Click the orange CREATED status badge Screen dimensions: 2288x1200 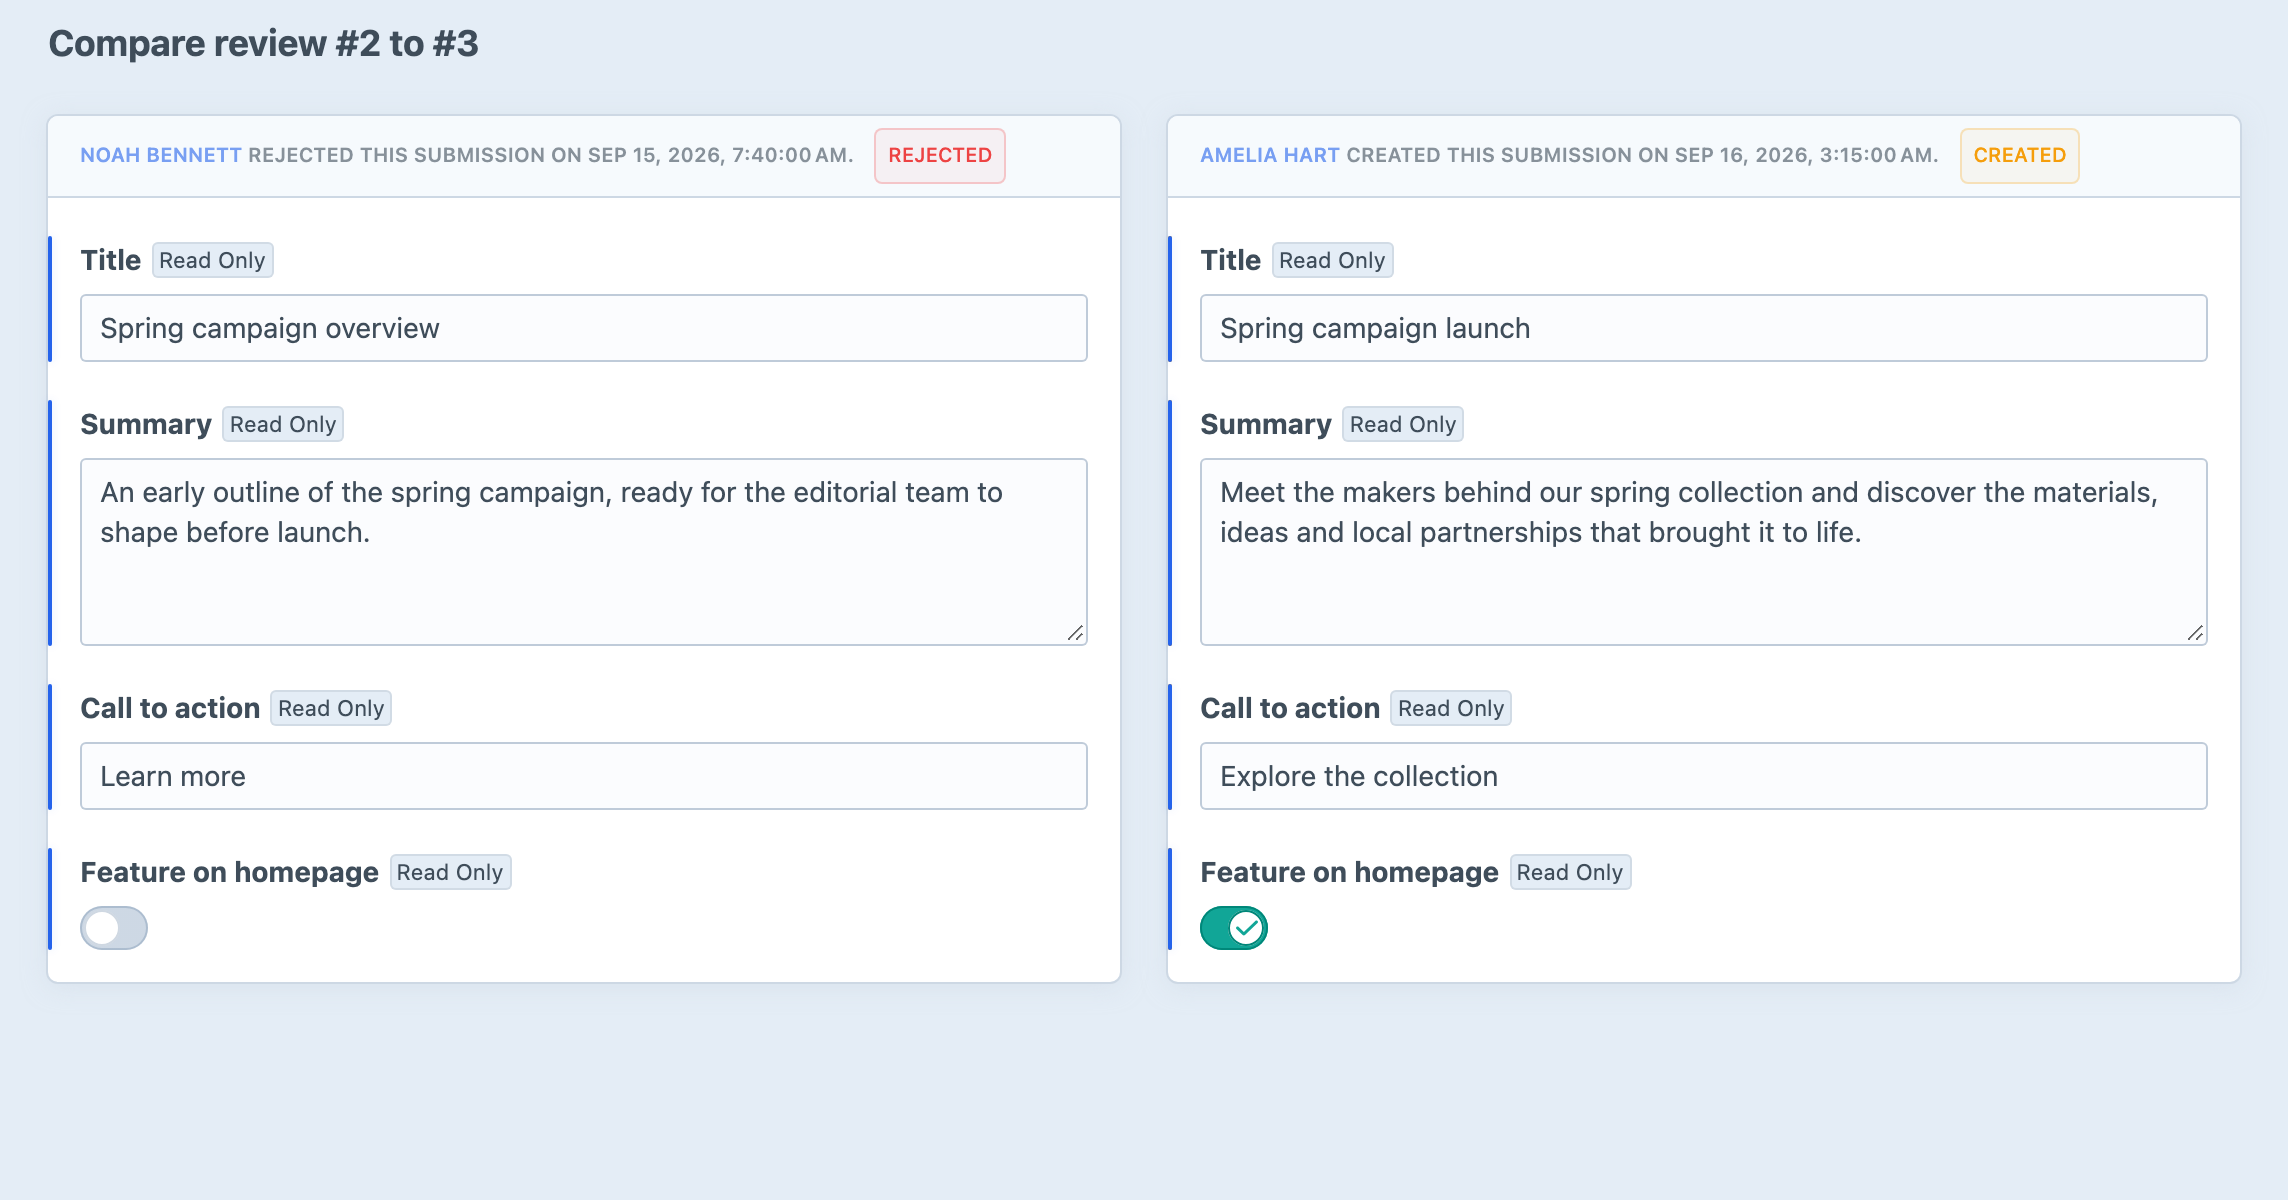pyautogui.click(x=2020, y=155)
